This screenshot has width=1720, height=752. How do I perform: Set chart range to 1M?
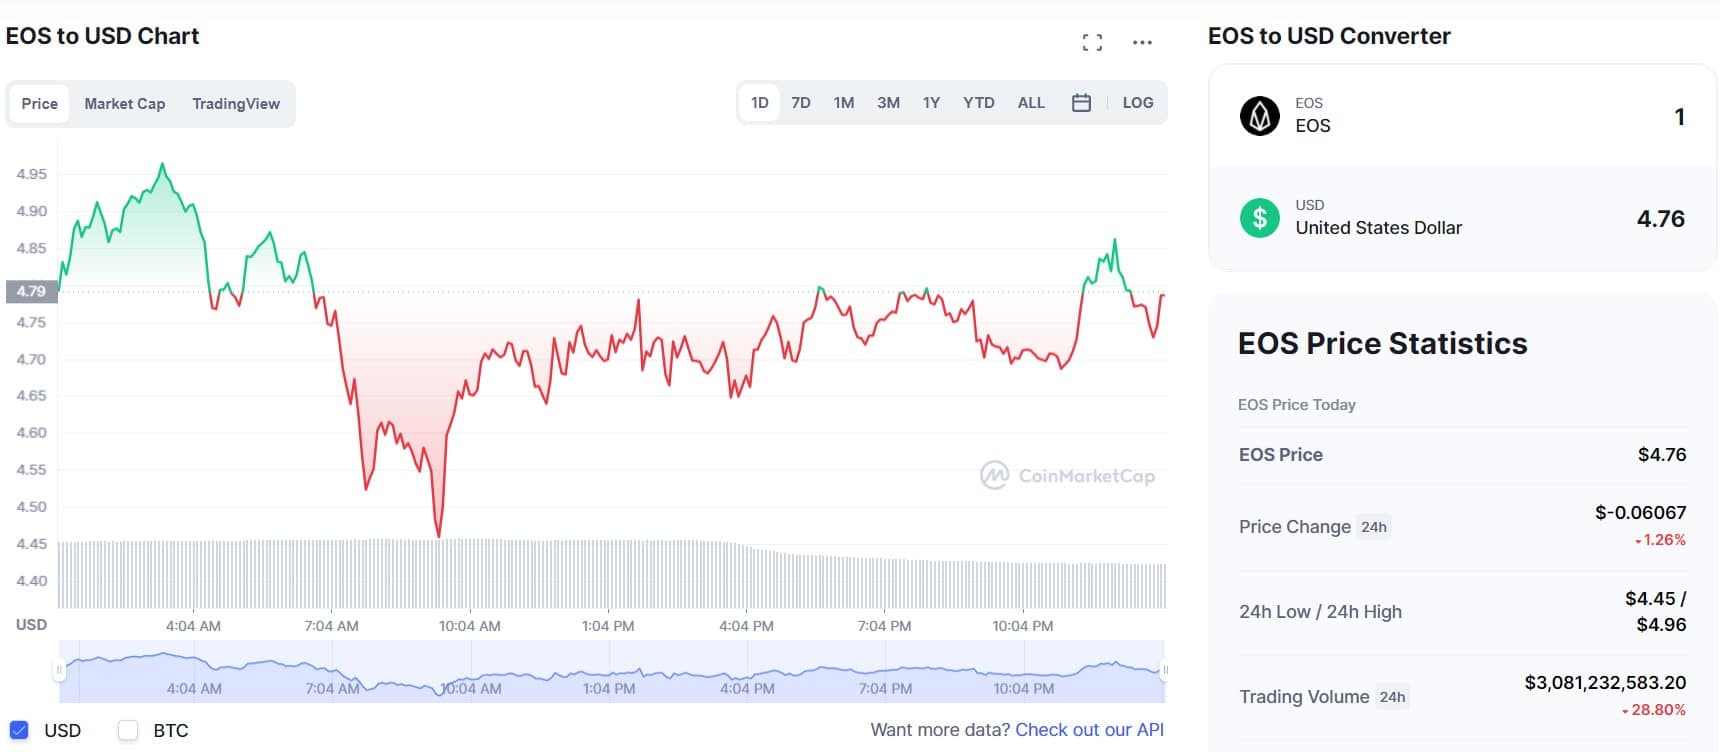coord(844,102)
